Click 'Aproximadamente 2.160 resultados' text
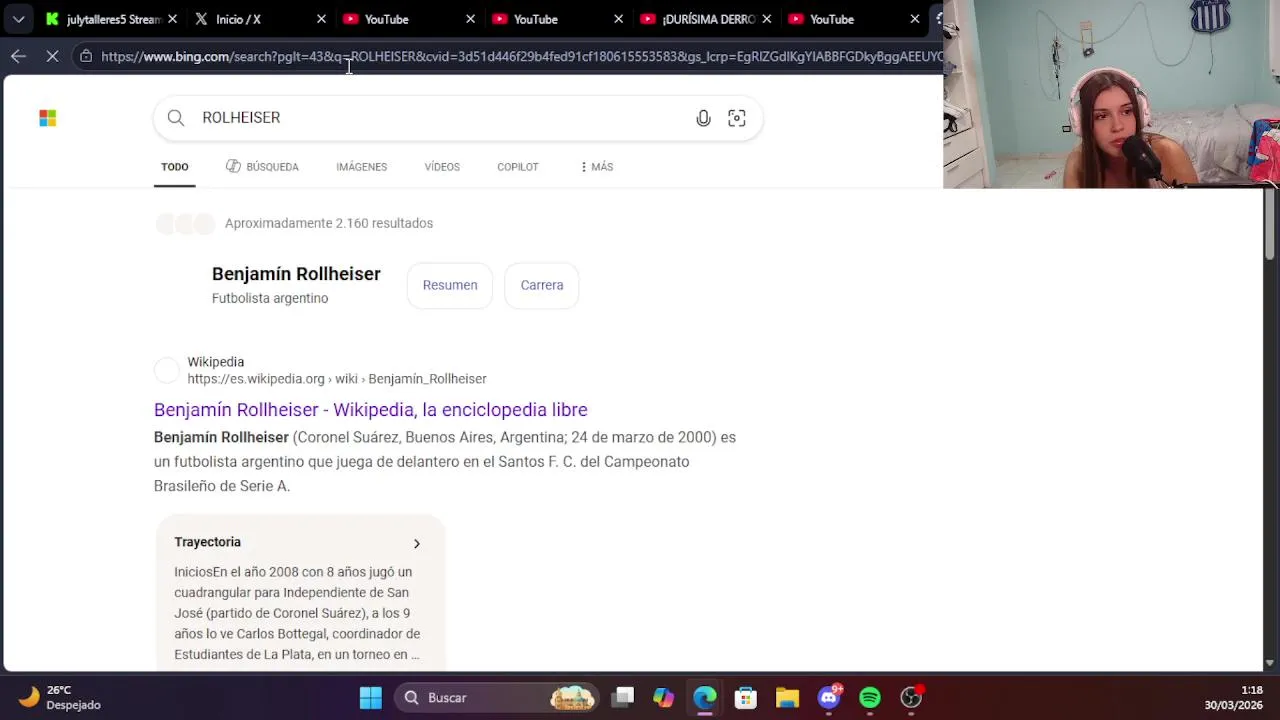The image size is (1280, 720). tap(329, 223)
